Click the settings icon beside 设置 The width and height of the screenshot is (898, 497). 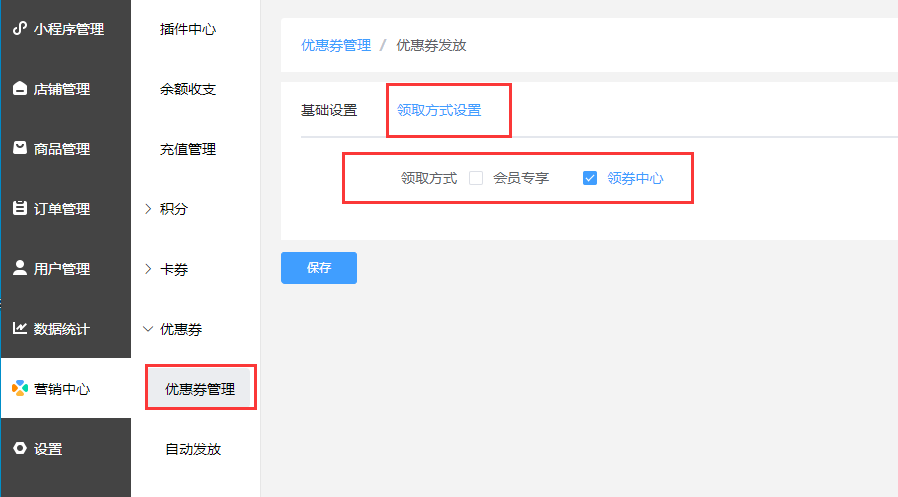coord(20,448)
